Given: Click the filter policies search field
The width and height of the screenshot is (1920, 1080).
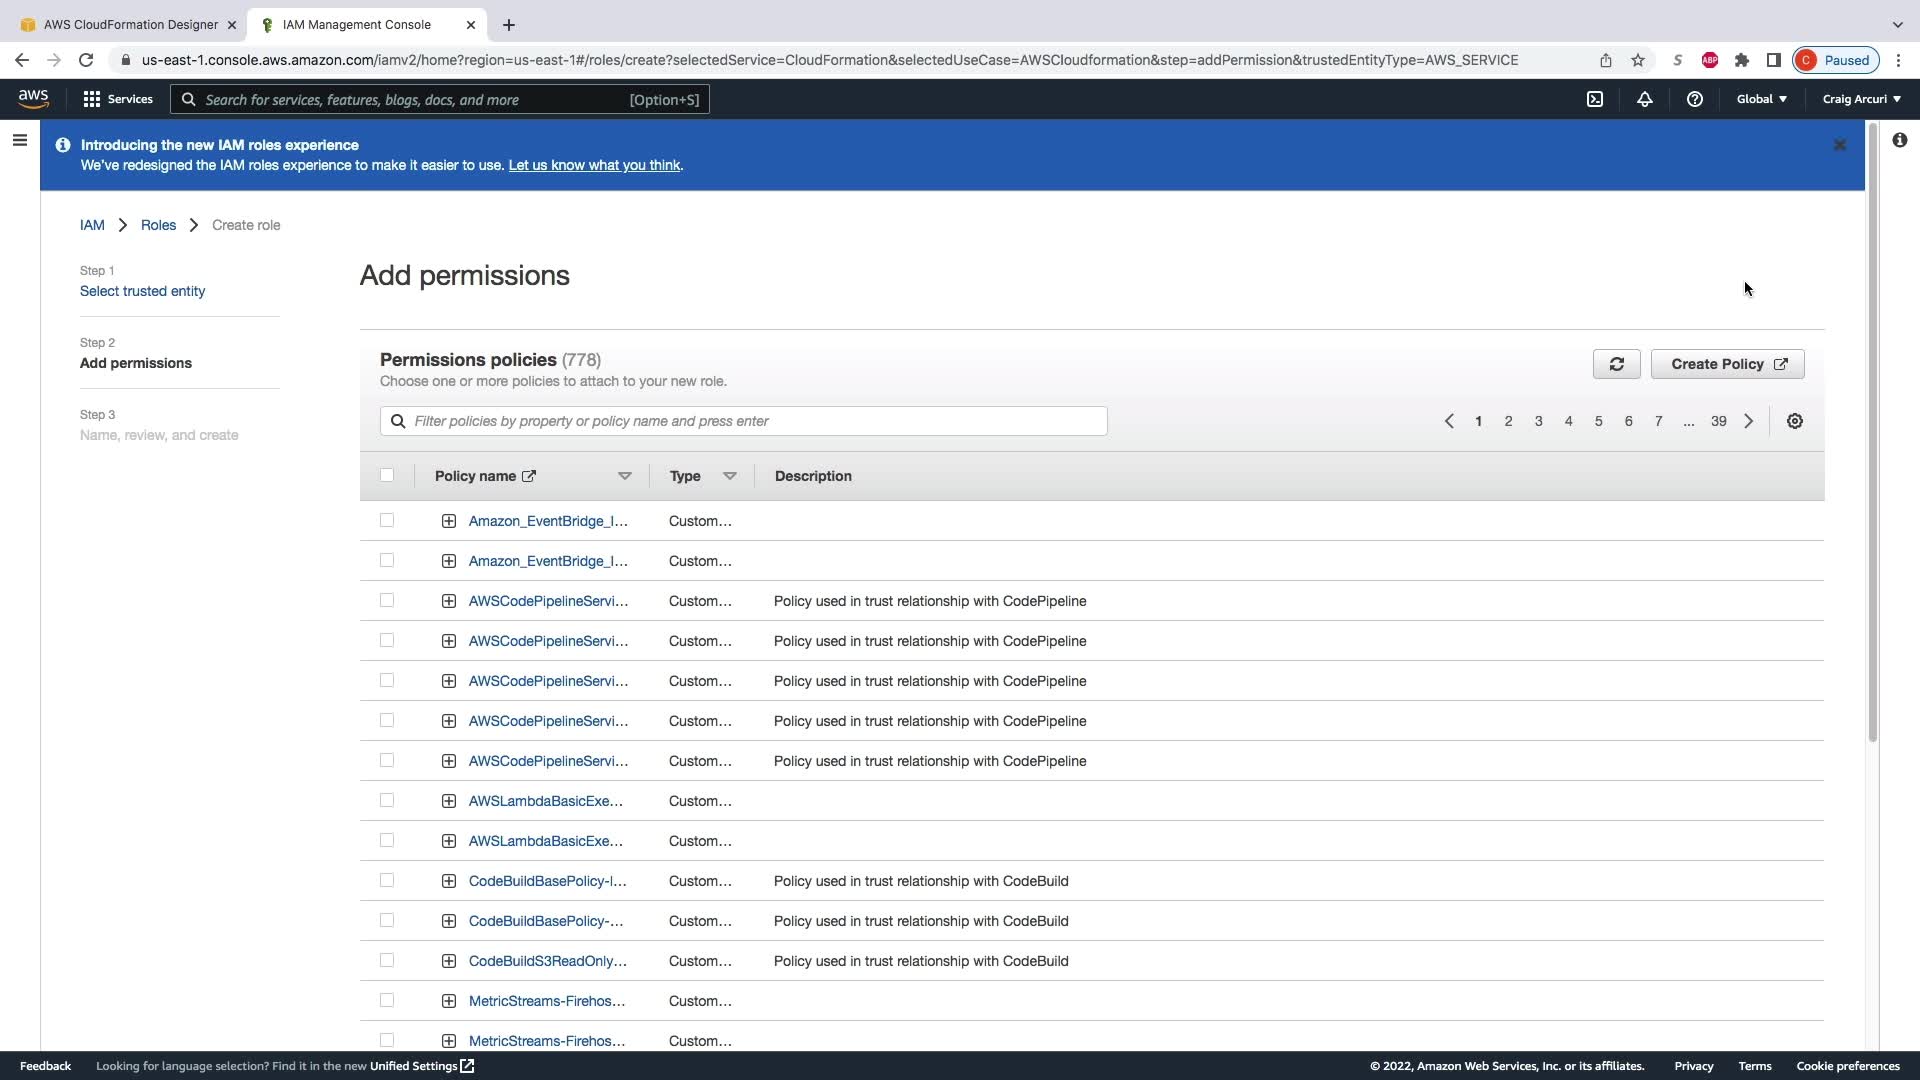Looking at the screenshot, I should coord(744,421).
